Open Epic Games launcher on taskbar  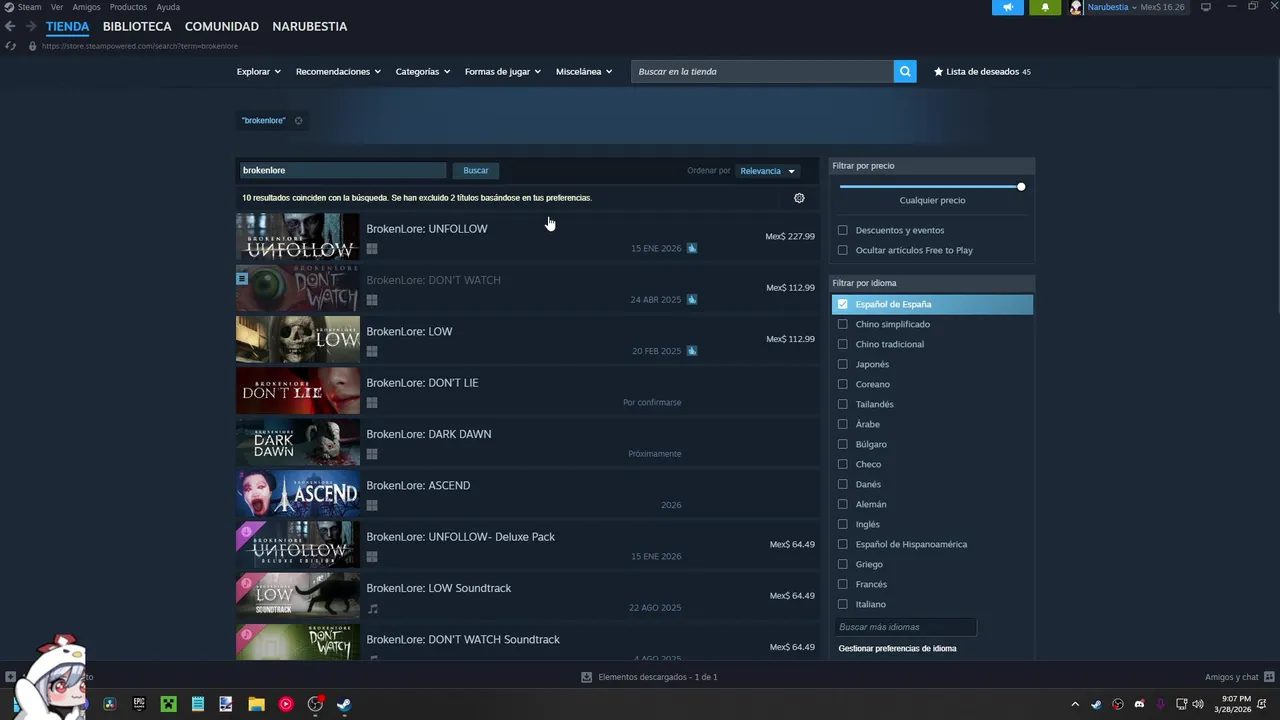click(139, 704)
